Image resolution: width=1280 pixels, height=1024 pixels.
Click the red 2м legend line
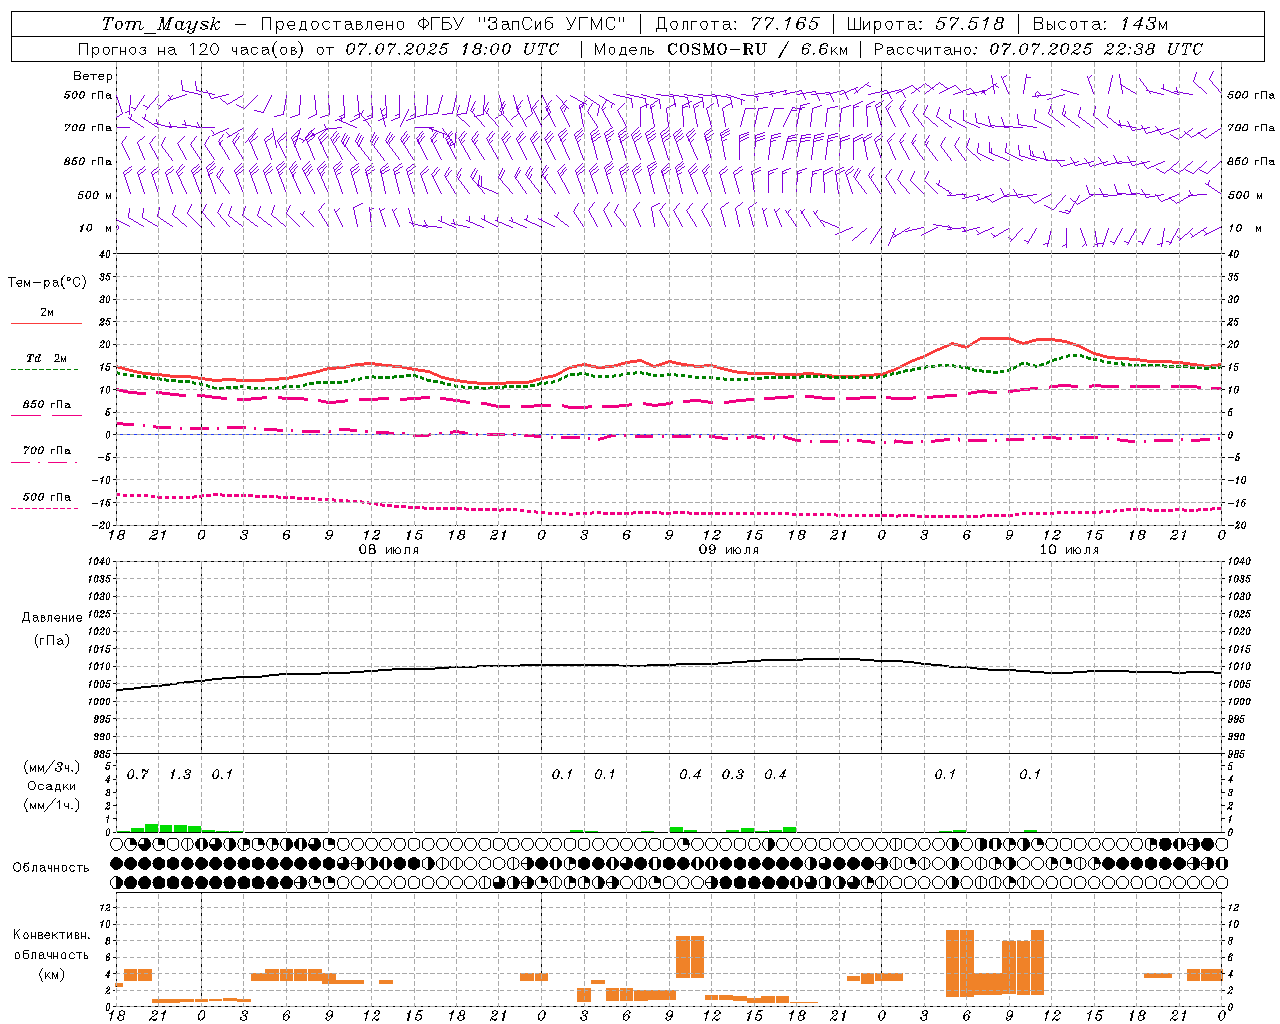coord(46,323)
